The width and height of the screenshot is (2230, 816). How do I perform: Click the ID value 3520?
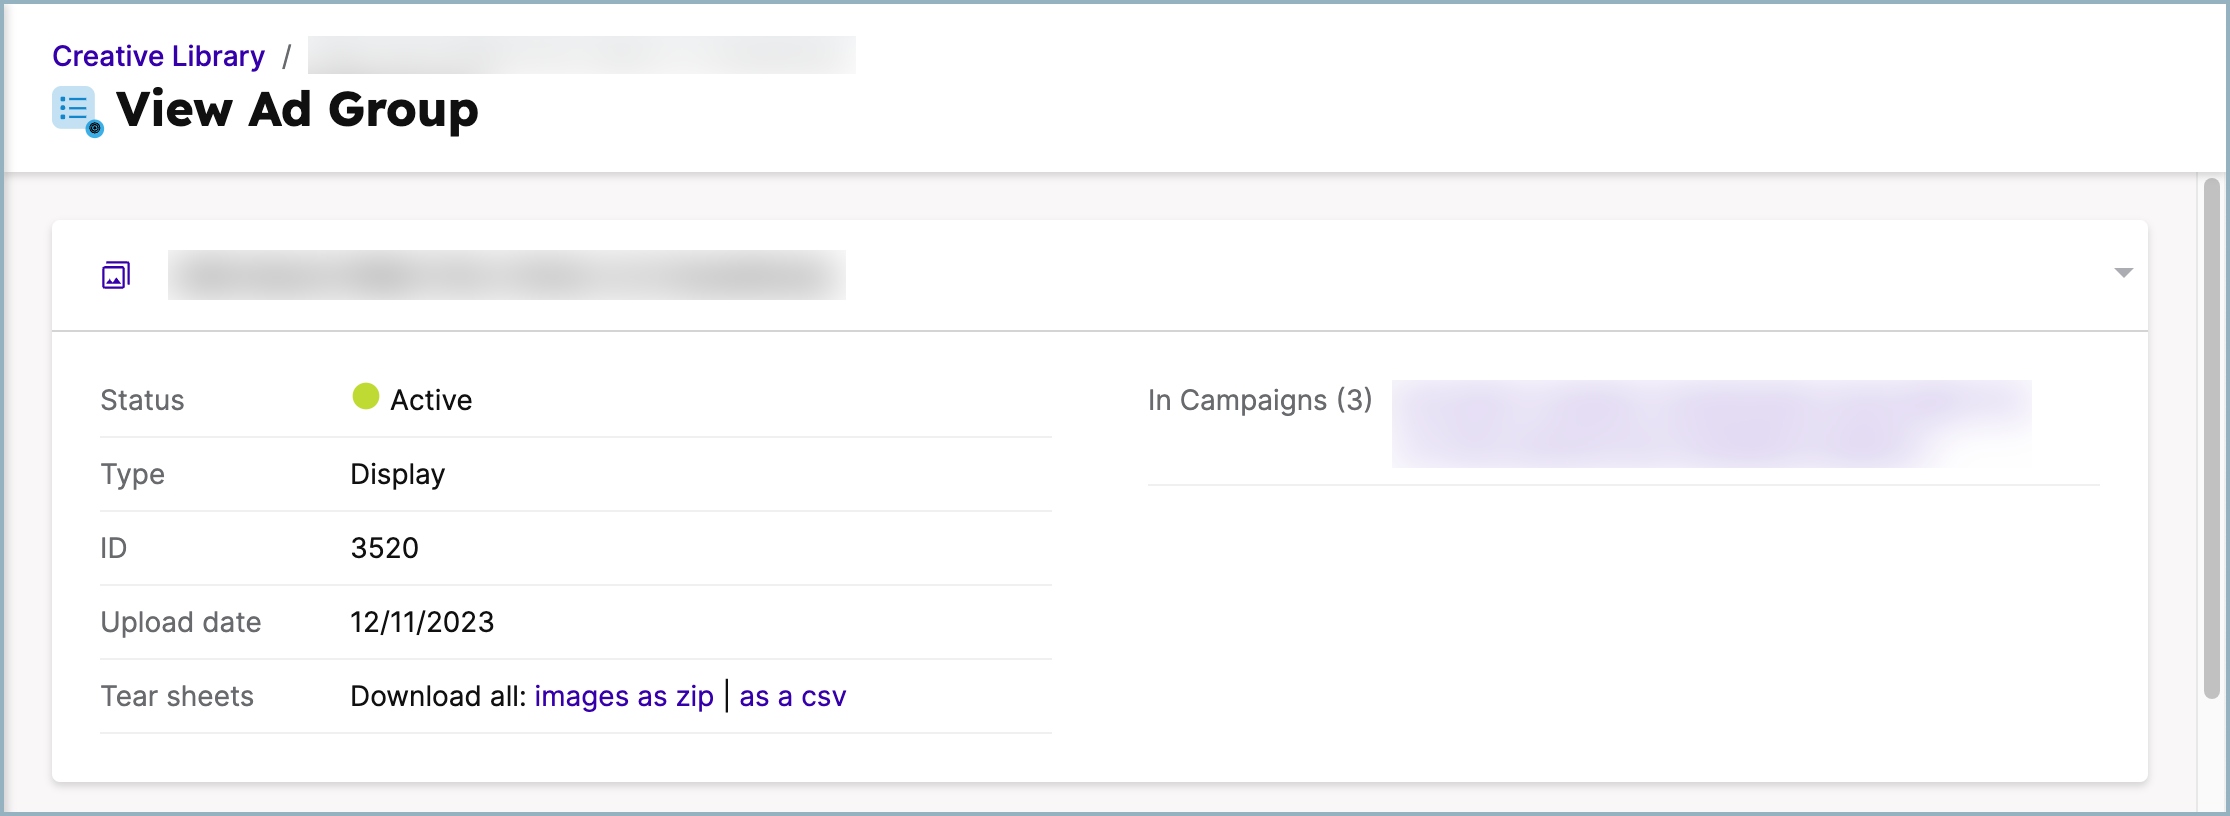[x=384, y=548]
